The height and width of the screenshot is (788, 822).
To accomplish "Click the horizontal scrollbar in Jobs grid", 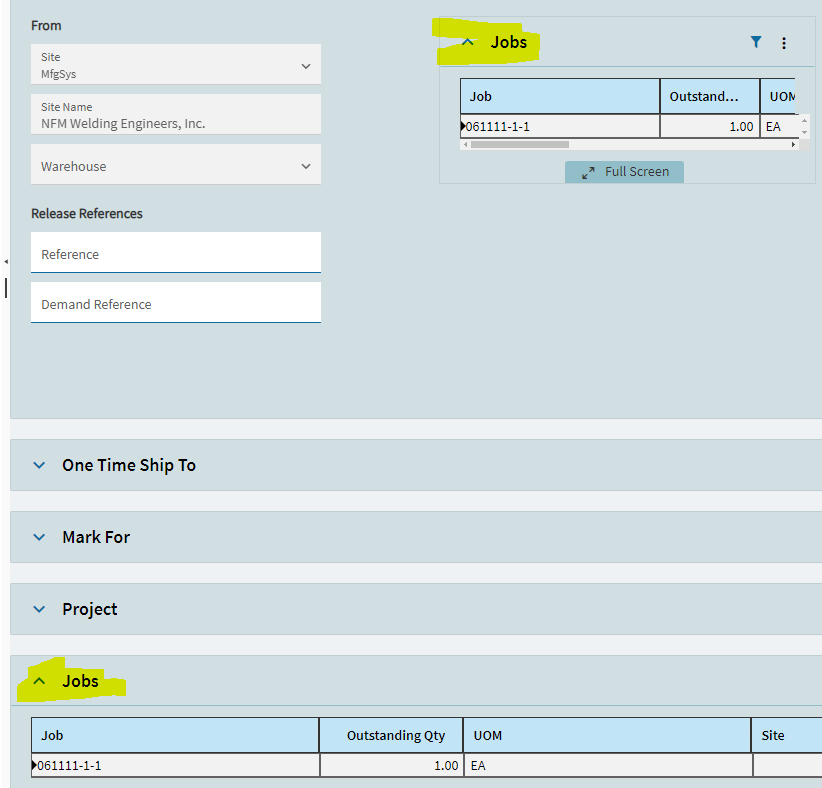I will (520, 144).
